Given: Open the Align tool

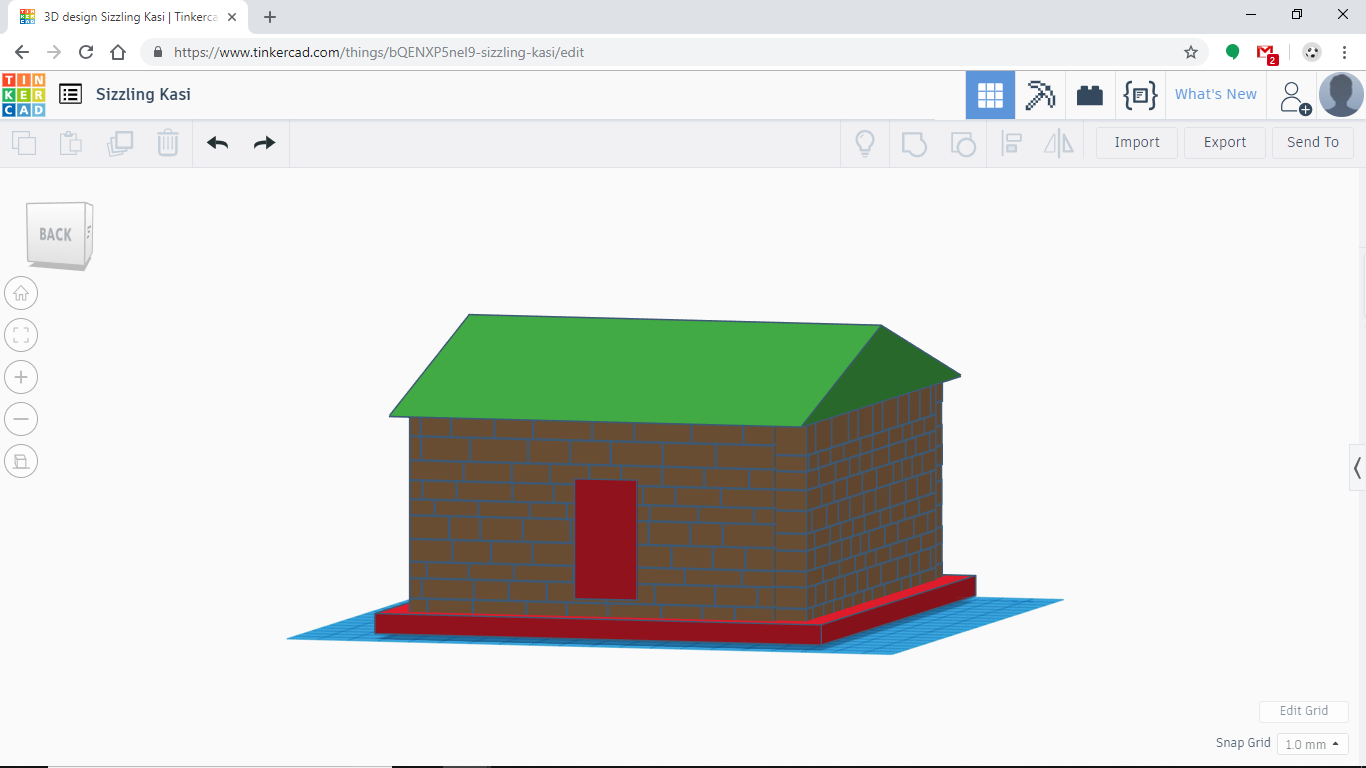Looking at the screenshot, I should (x=1011, y=143).
